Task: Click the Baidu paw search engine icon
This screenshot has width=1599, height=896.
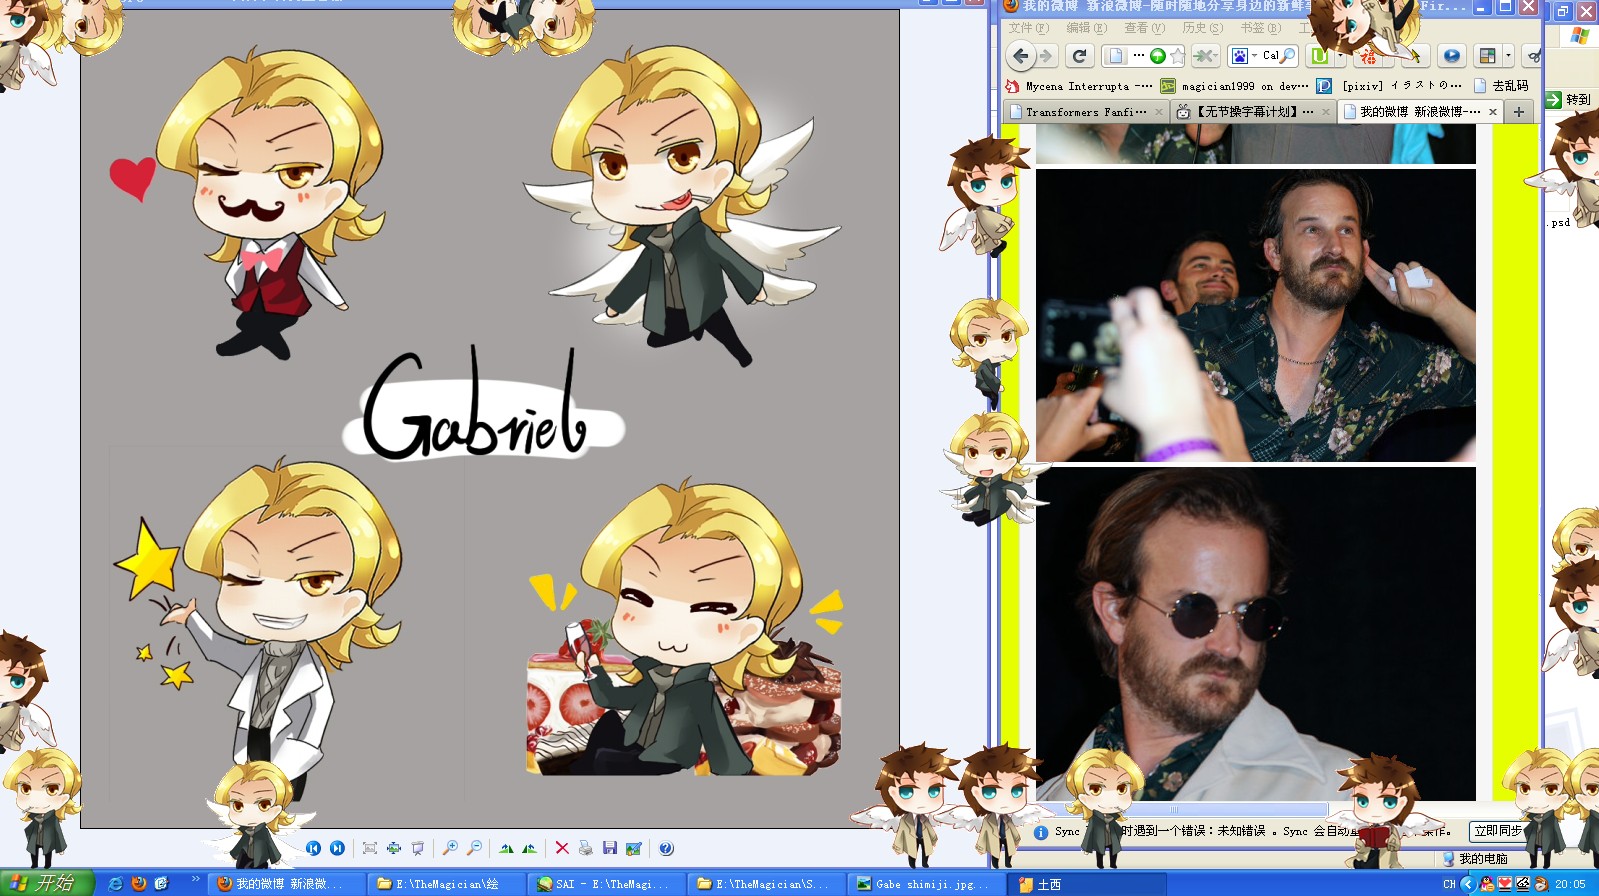Action: pyautogui.click(x=1240, y=56)
